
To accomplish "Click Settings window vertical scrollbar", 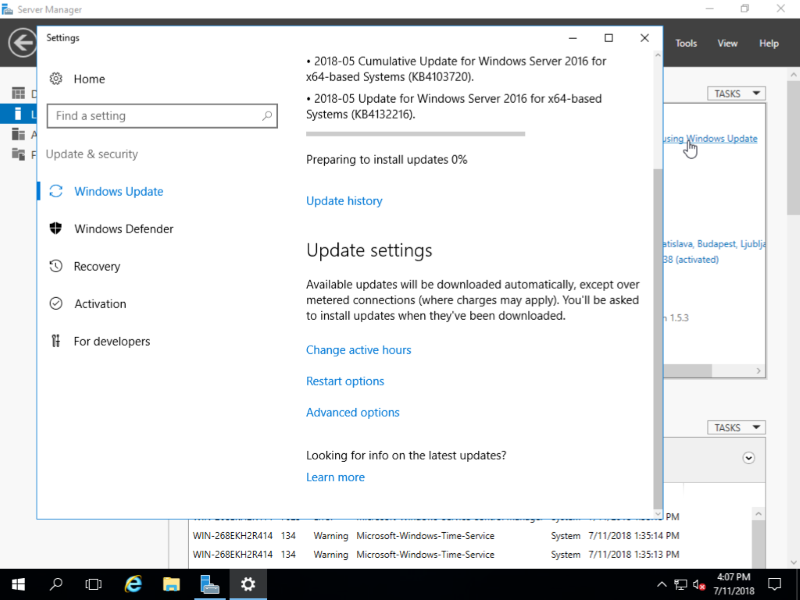I will click(658, 337).
